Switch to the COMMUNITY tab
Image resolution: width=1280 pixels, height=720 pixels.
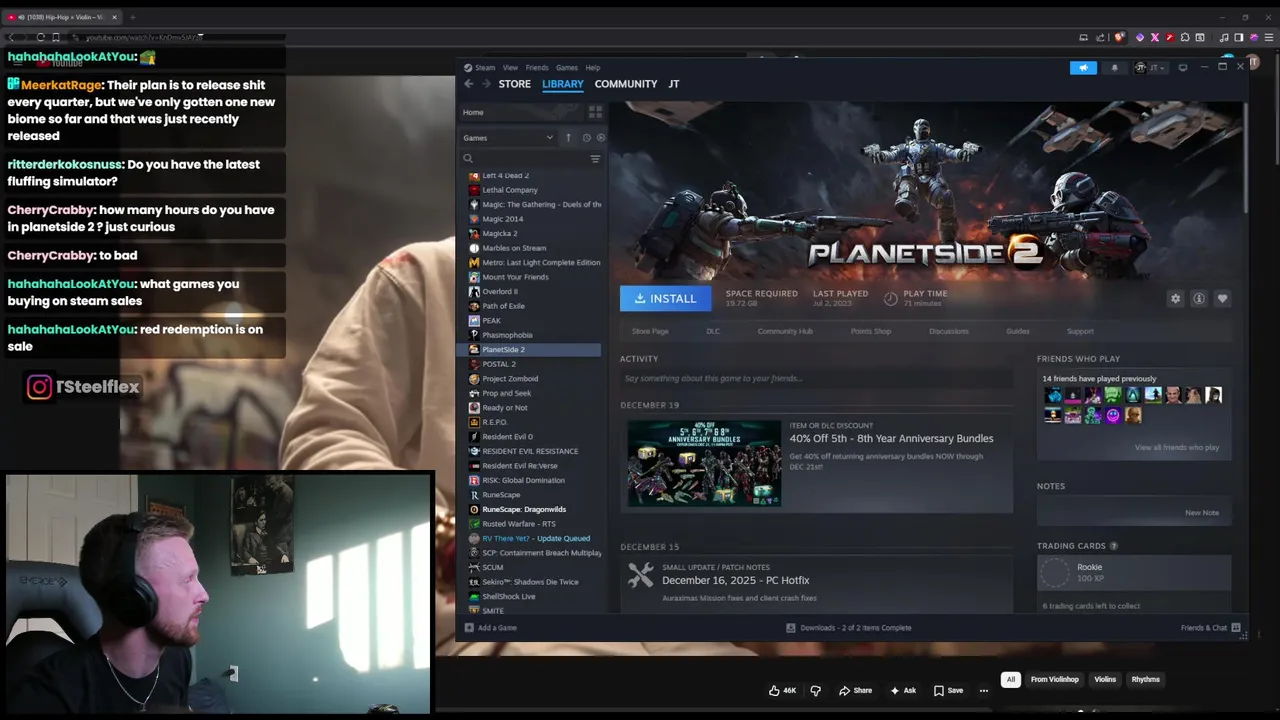coord(626,84)
